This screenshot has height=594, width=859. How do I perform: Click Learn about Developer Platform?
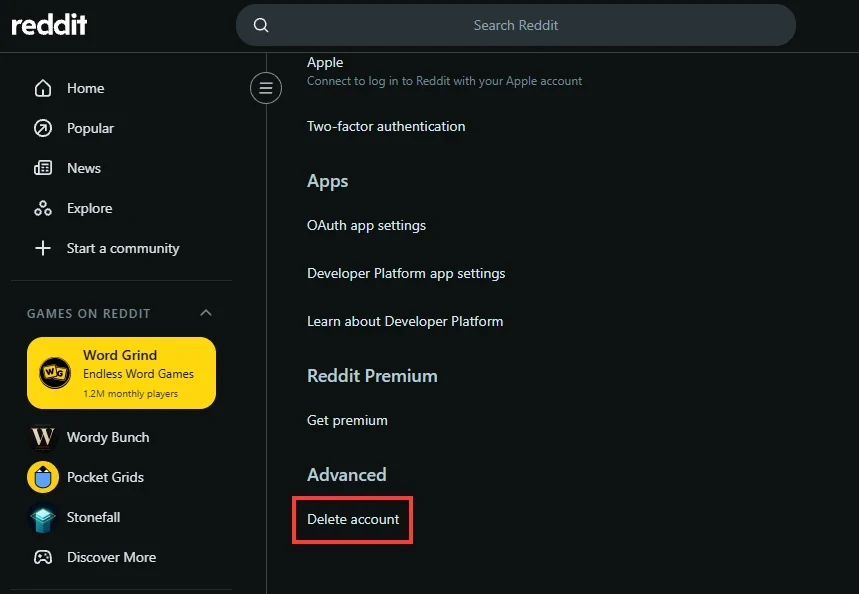(405, 321)
